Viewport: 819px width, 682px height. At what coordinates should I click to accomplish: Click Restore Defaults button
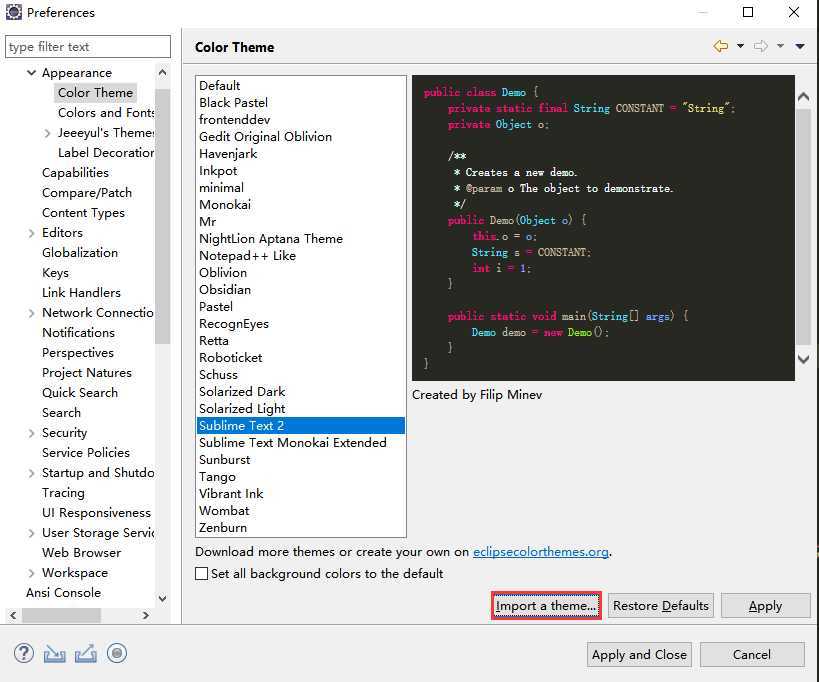pyautogui.click(x=661, y=606)
